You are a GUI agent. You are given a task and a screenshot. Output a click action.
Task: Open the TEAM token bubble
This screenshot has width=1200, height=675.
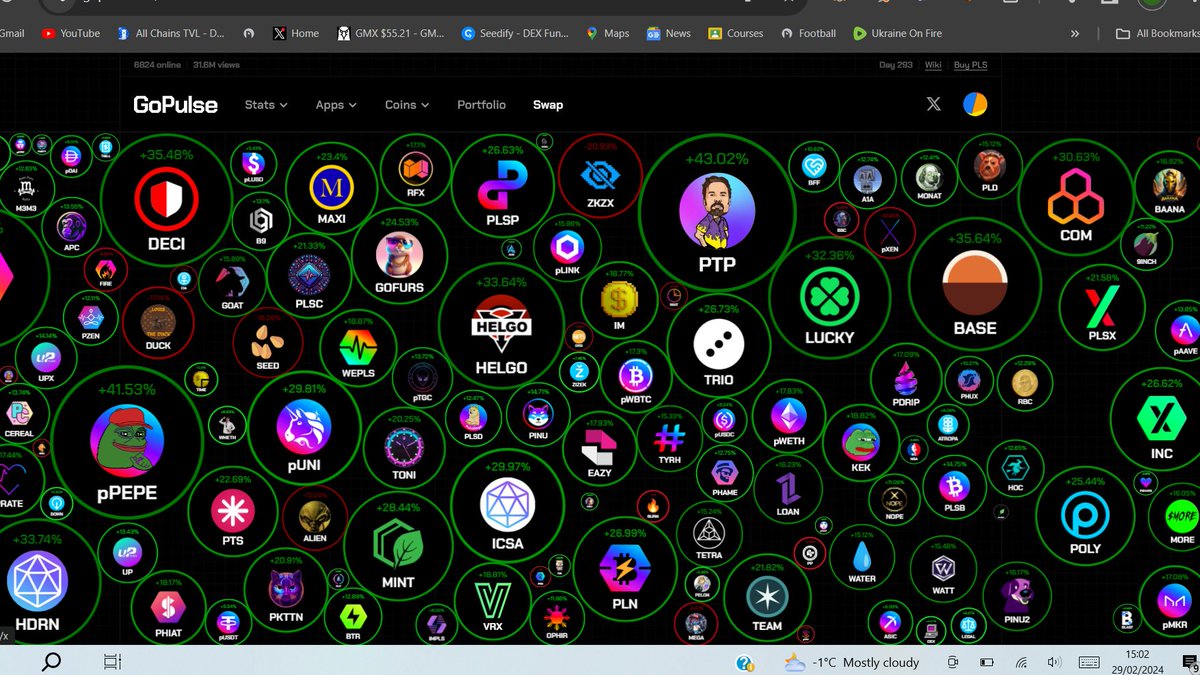[x=767, y=599]
